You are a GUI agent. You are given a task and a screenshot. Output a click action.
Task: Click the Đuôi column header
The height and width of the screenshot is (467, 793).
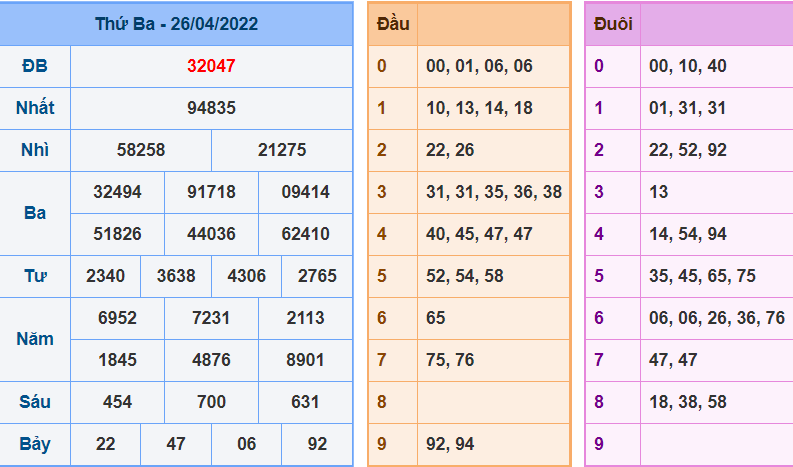coord(613,24)
